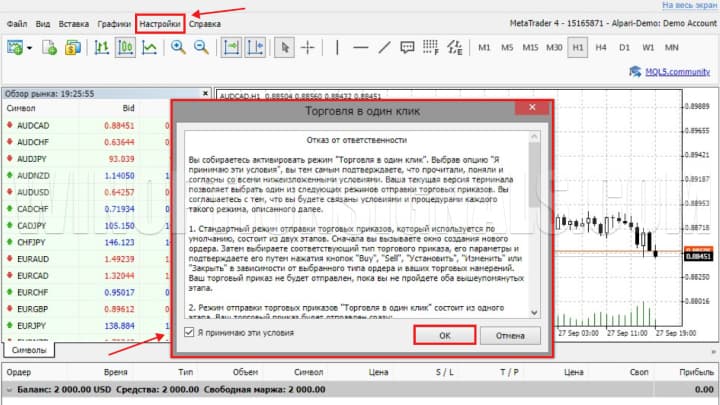The width and height of the screenshot is (720, 405).
Task: Select the EURAUD symbol row
Action: point(86,259)
